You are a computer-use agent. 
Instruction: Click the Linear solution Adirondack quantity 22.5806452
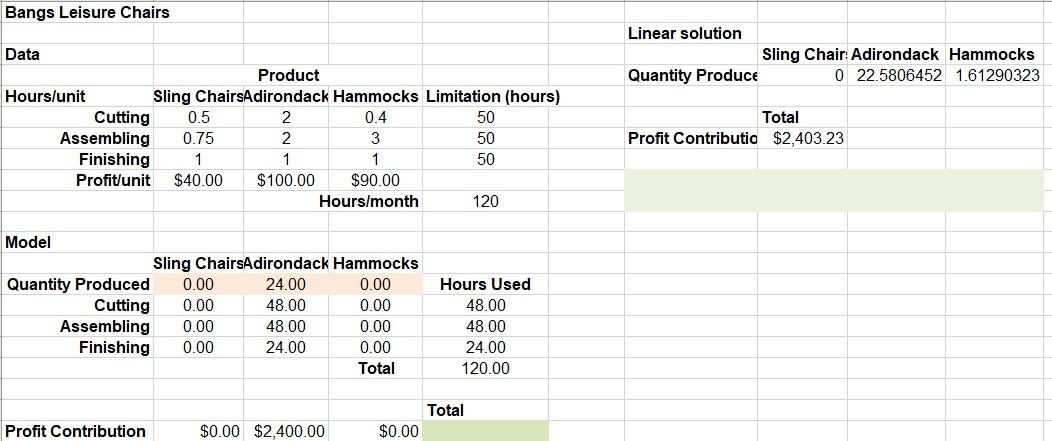coord(896,75)
